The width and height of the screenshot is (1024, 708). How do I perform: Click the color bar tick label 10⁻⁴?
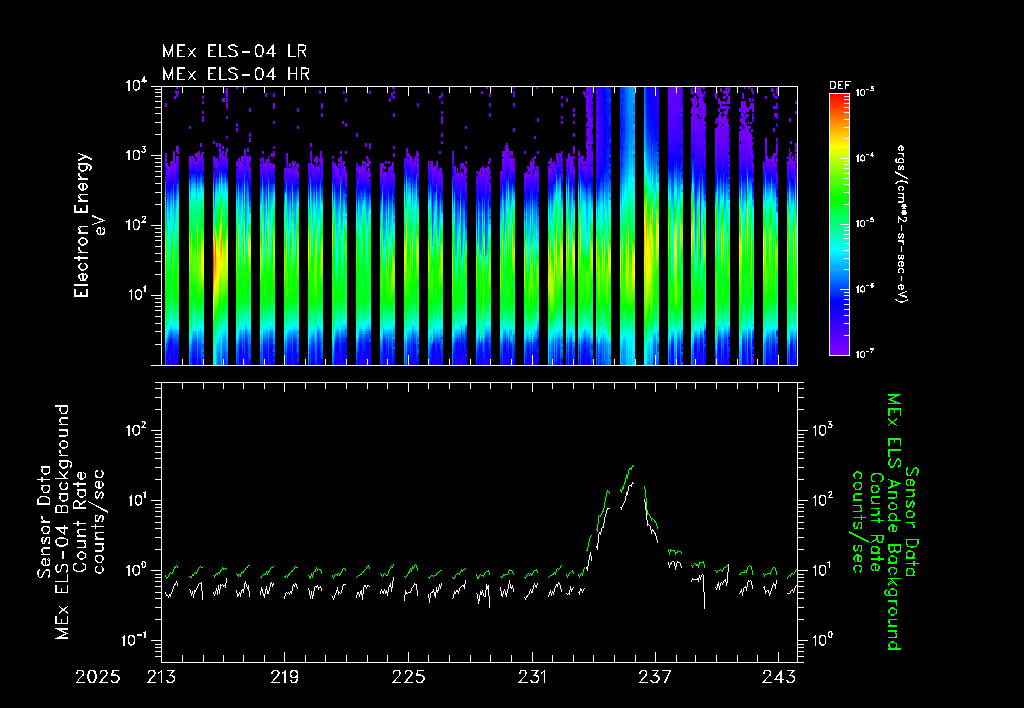point(864,157)
